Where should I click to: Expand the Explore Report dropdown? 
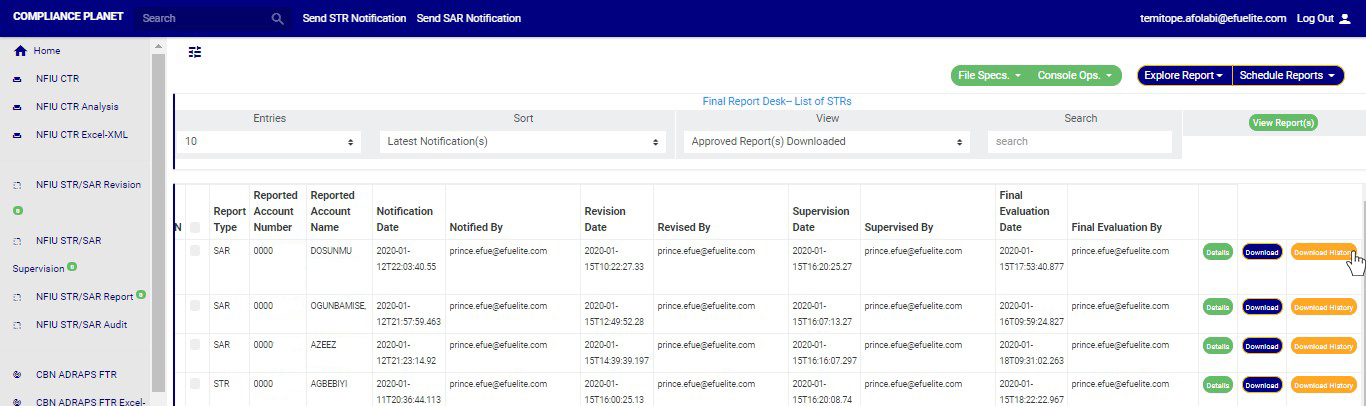click(x=1184, y=76)
